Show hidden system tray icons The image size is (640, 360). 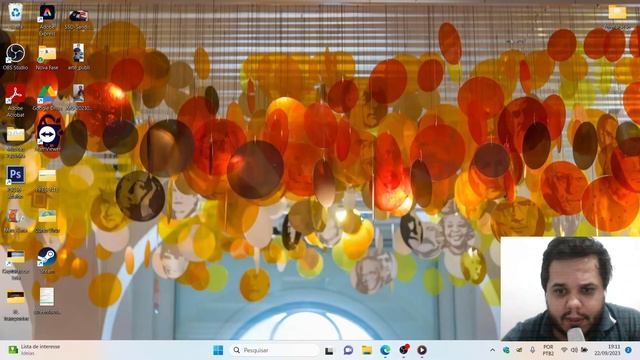pyautogui.click(x=492, y=350)
